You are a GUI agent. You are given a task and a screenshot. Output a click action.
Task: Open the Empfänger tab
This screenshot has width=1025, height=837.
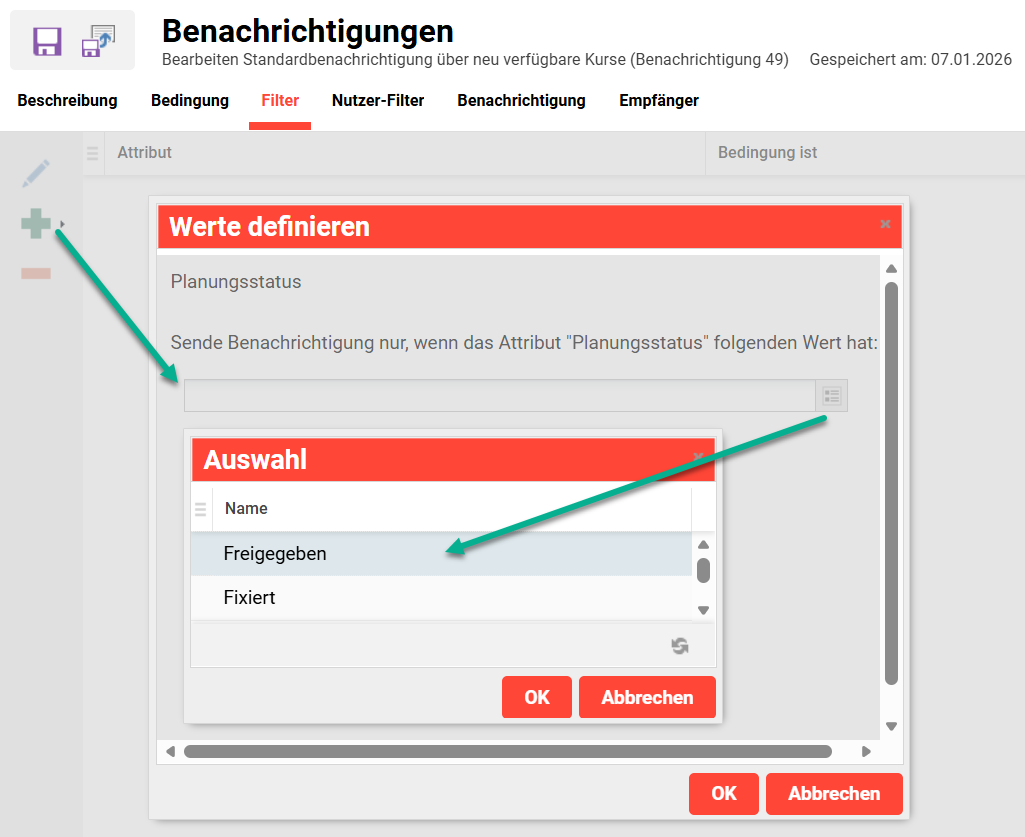point(658,100)
